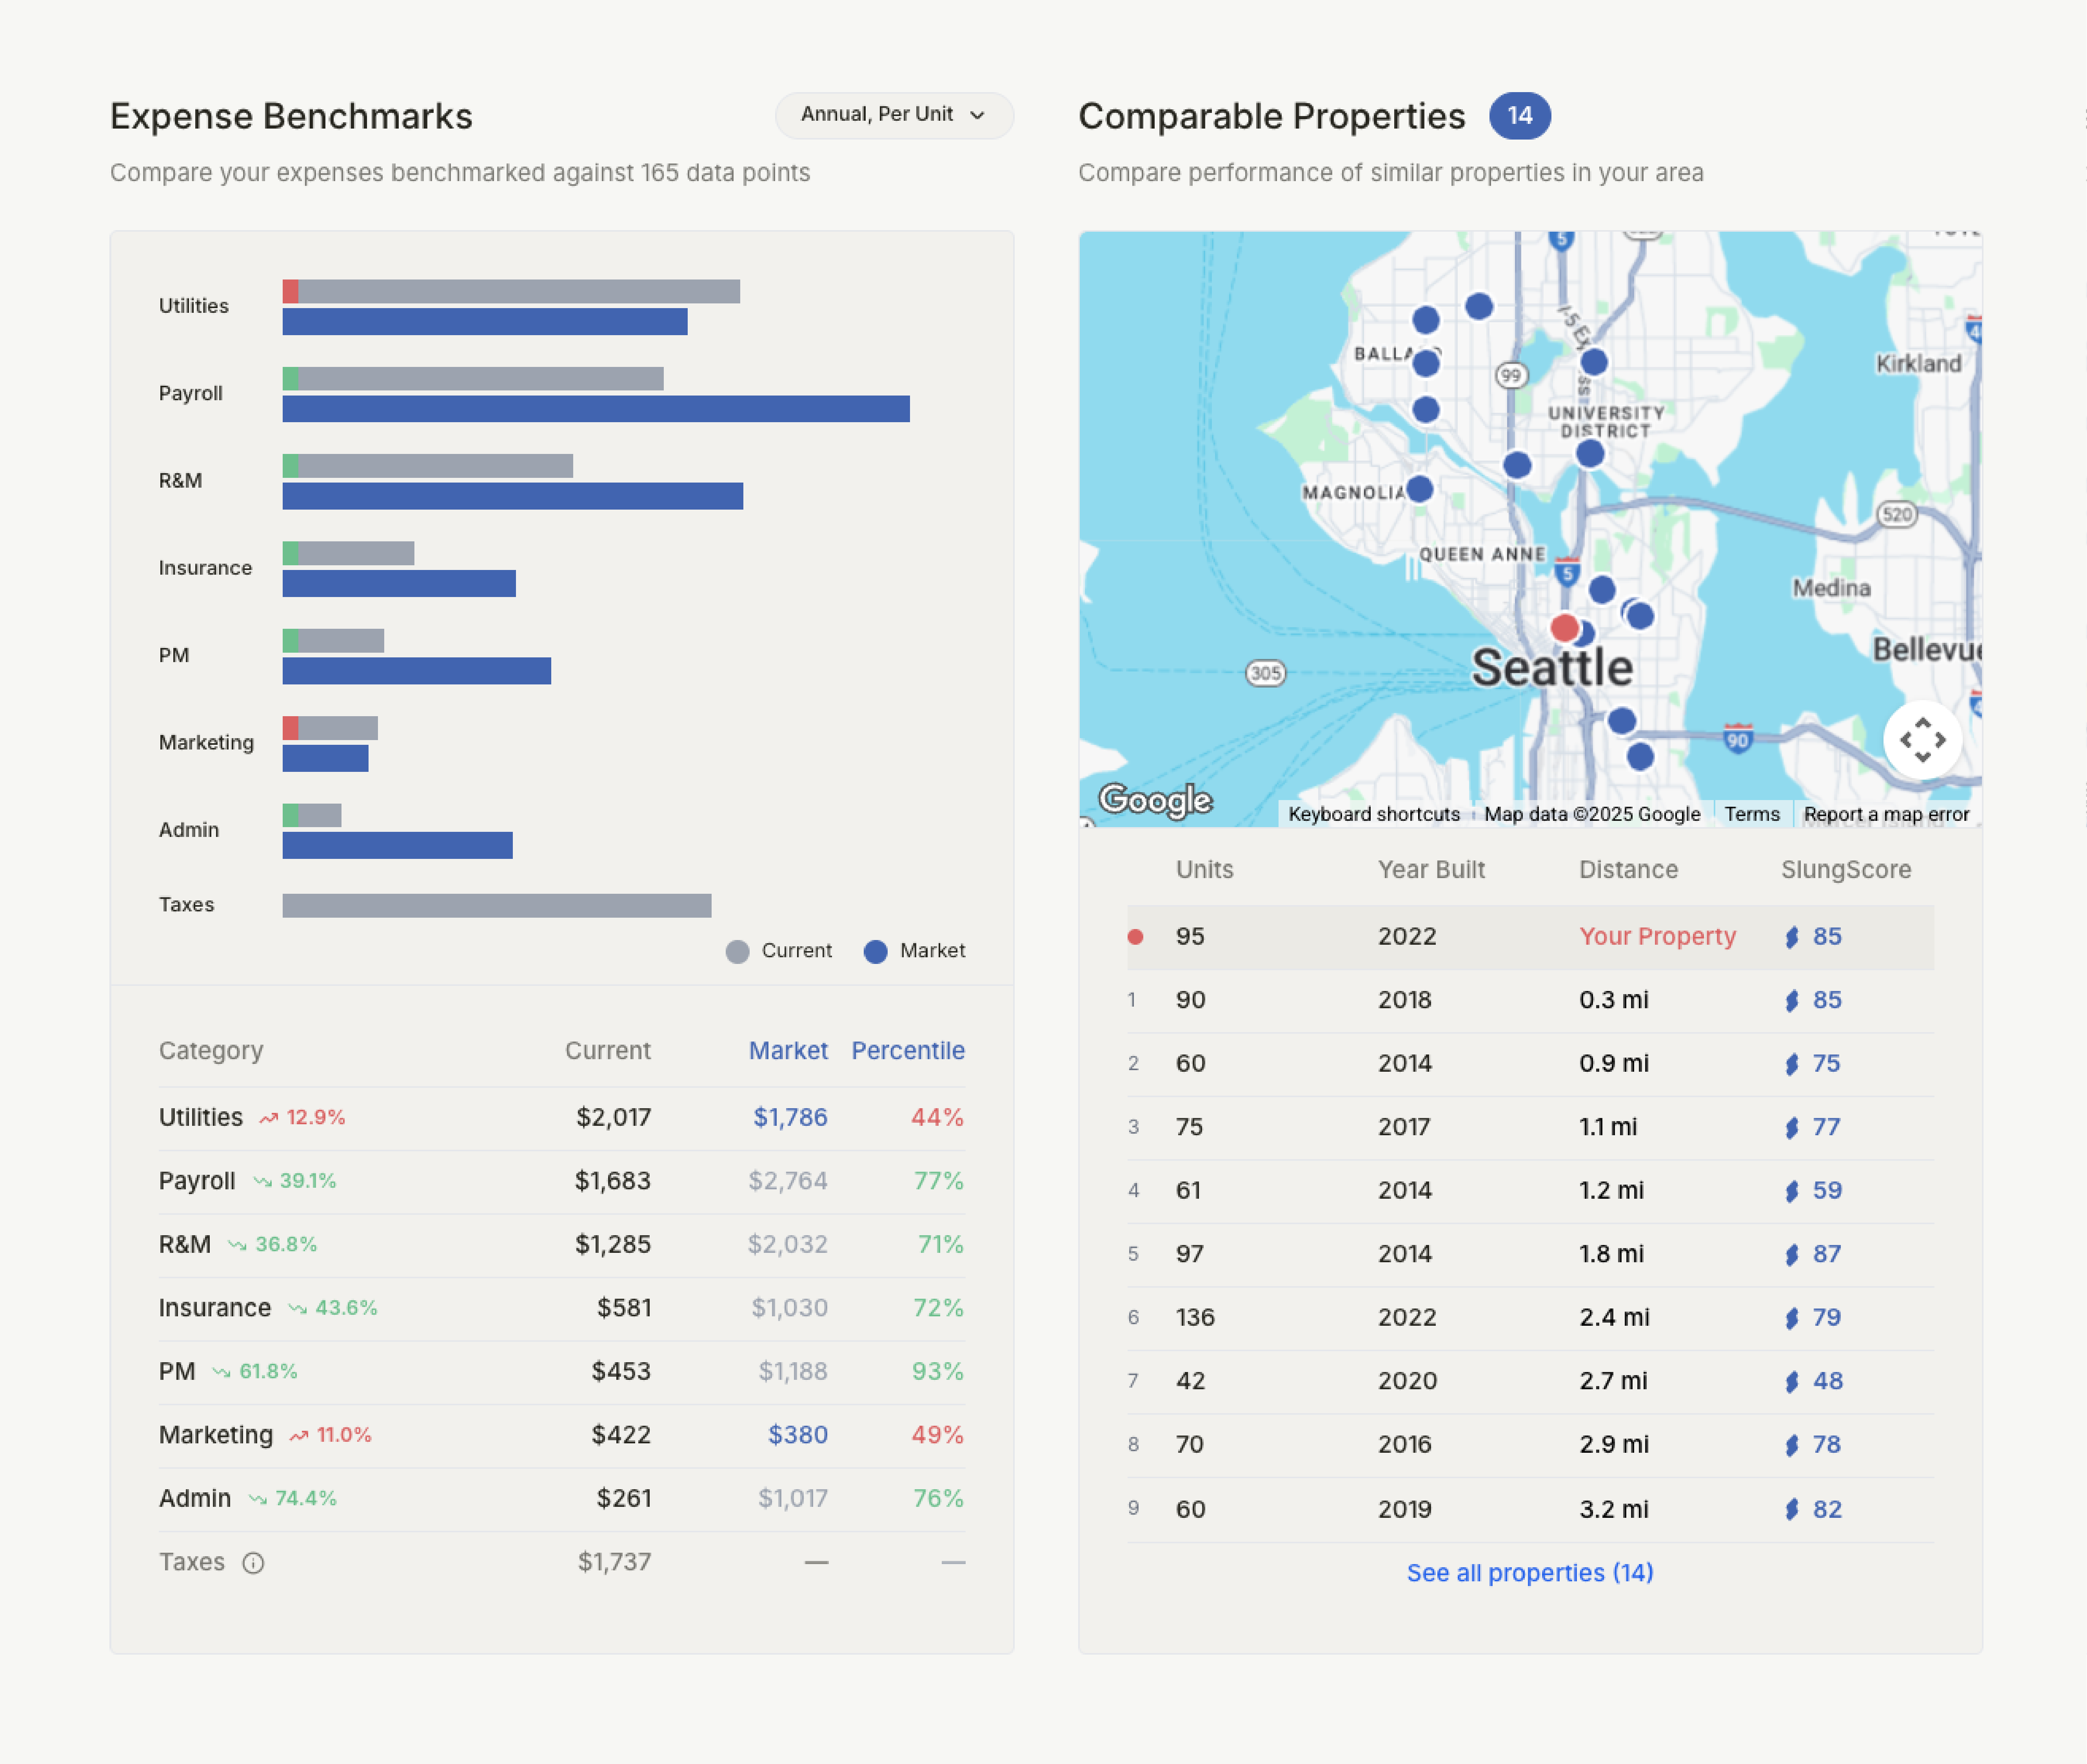This screenshot has height=1764, width=2087.
Task: Select the red Your Property marker on the map
Action: pyautogui.click(x=1565, y=628)
